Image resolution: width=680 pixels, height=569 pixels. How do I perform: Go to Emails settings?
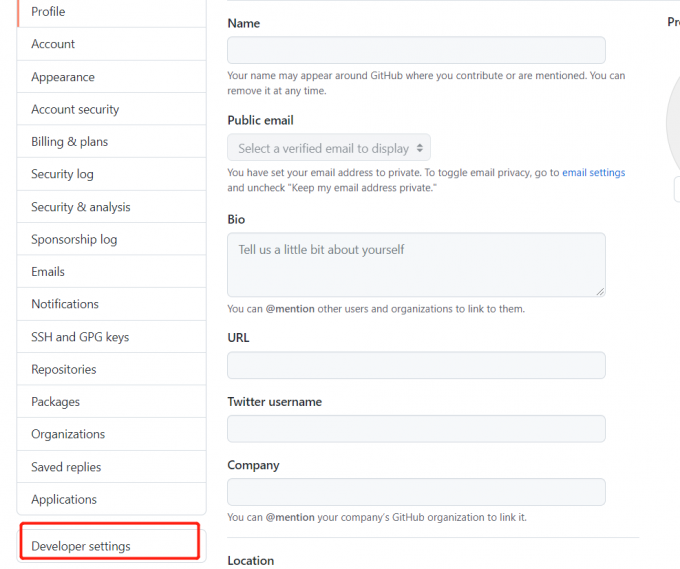pyautogui.click(x=48, y=272)
